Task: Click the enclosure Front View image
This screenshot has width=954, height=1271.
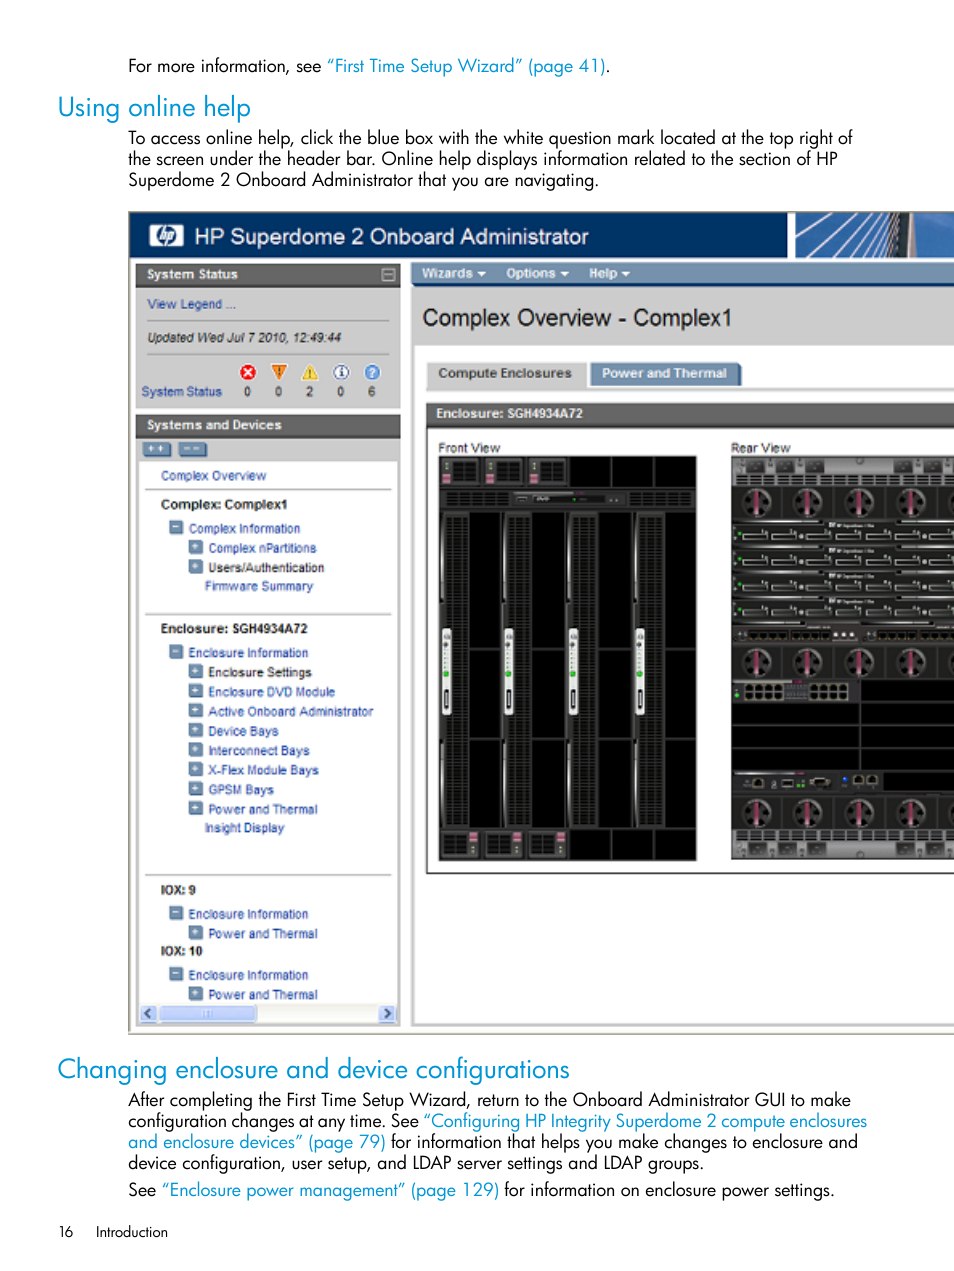Action: tap(567, 658)
